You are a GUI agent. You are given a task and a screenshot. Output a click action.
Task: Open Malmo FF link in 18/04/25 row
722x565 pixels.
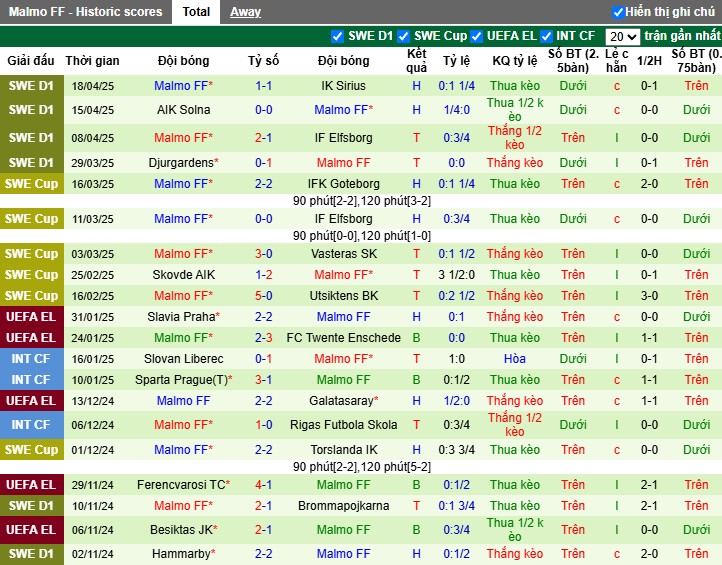click(183, 86)
